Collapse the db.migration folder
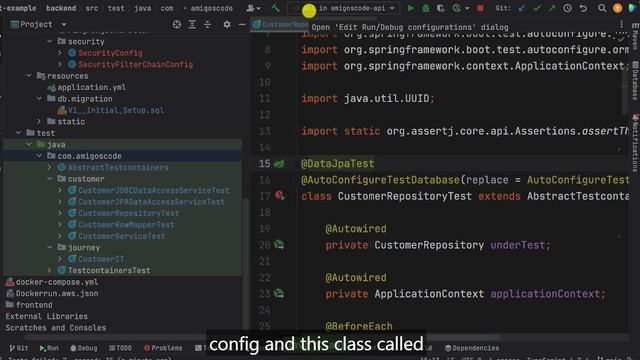Screen dimensions: 640x360 [x=39, y=98]
